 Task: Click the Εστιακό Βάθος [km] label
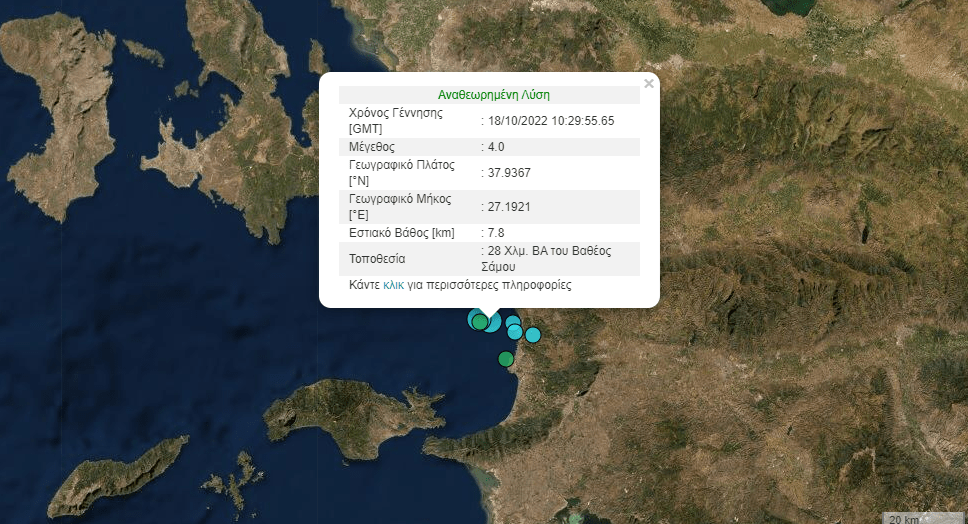pos(402,233)
